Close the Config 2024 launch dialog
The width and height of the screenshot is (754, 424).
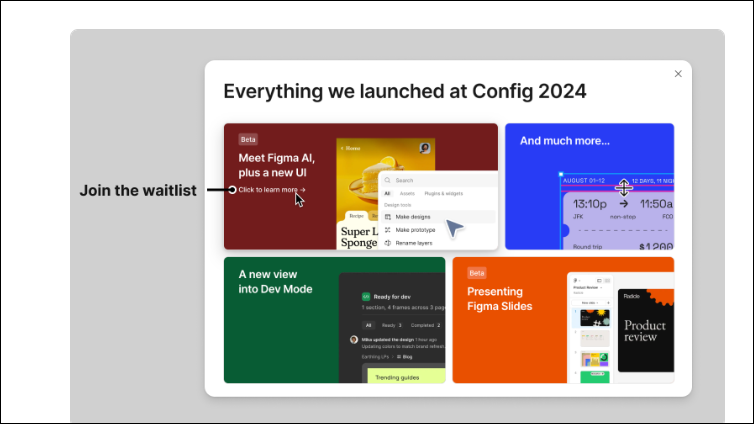tap(678, 74)
